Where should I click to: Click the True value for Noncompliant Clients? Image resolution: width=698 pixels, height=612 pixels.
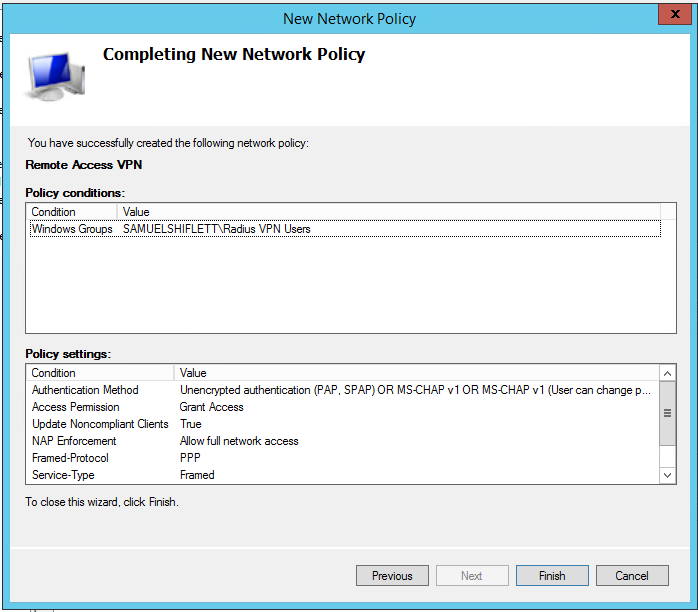pyautogui.click(x=191, y=424)
